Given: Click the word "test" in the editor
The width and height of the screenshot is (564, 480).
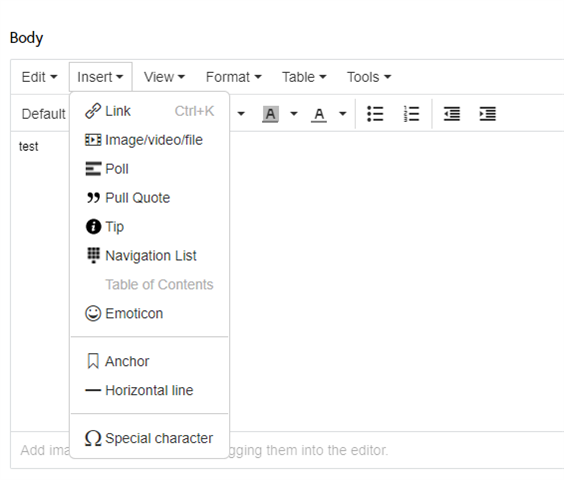Looking at the screenshot, I should point(28,146).
